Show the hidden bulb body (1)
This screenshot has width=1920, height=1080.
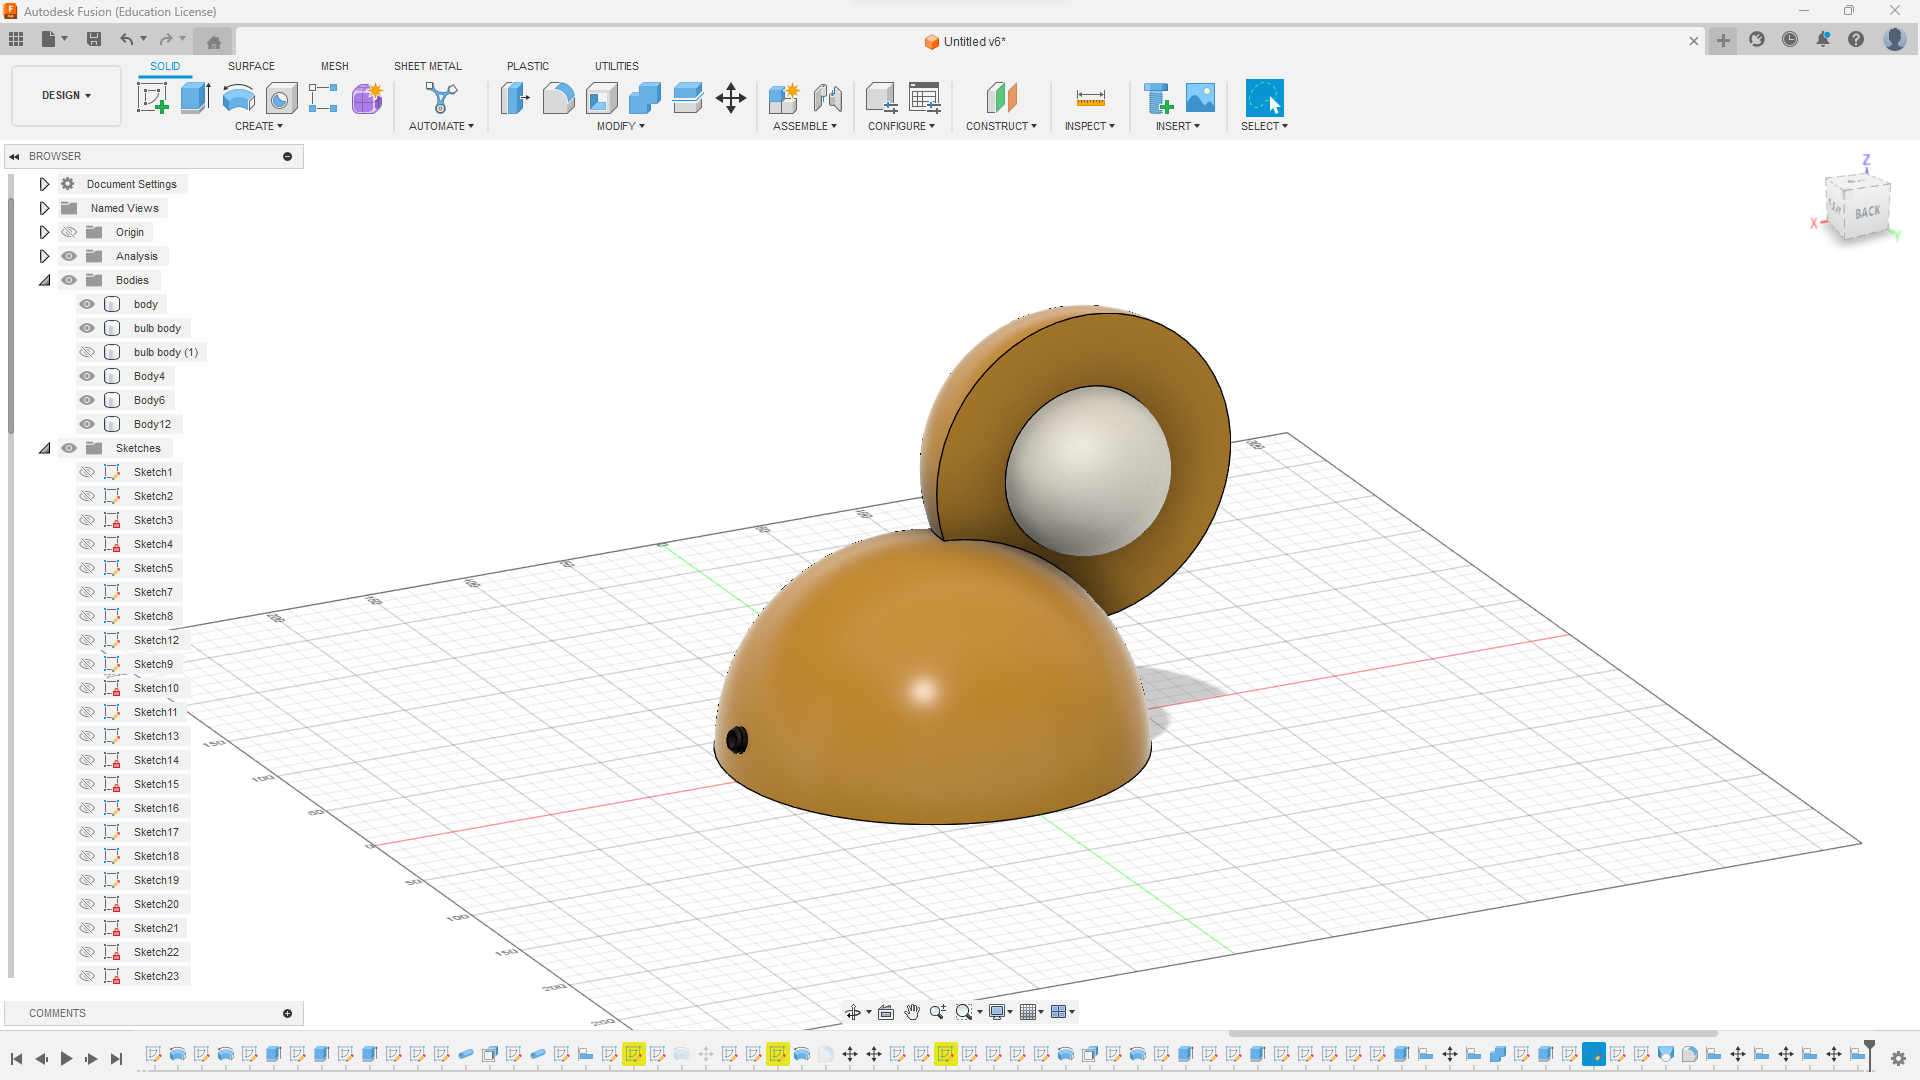click(87, 352)
